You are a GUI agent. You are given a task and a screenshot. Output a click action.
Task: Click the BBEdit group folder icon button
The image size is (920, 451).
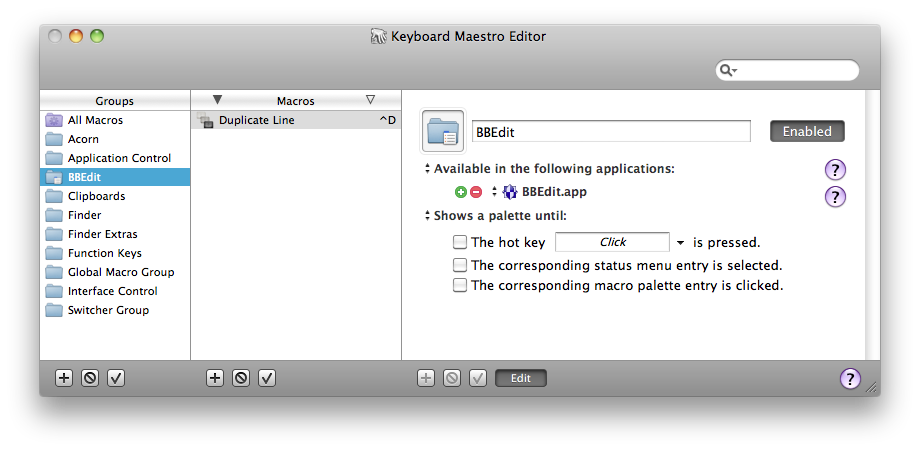tap(443, 131)
